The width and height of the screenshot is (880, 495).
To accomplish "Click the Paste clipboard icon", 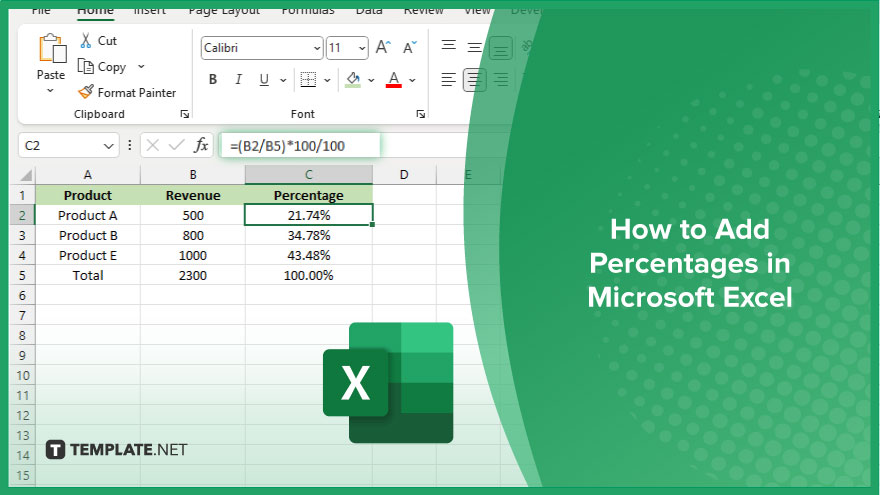I will point(52,49).
